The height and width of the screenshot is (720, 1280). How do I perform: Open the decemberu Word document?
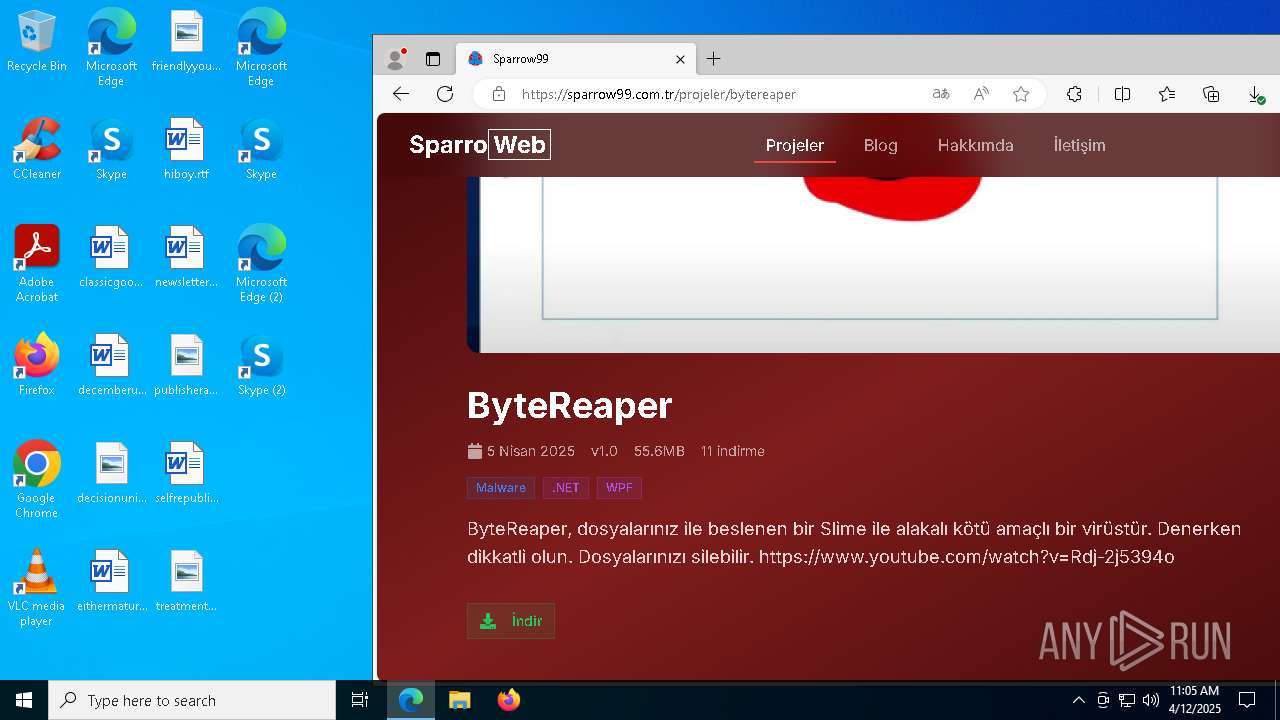pyautogui.click(x=111, y=366)
